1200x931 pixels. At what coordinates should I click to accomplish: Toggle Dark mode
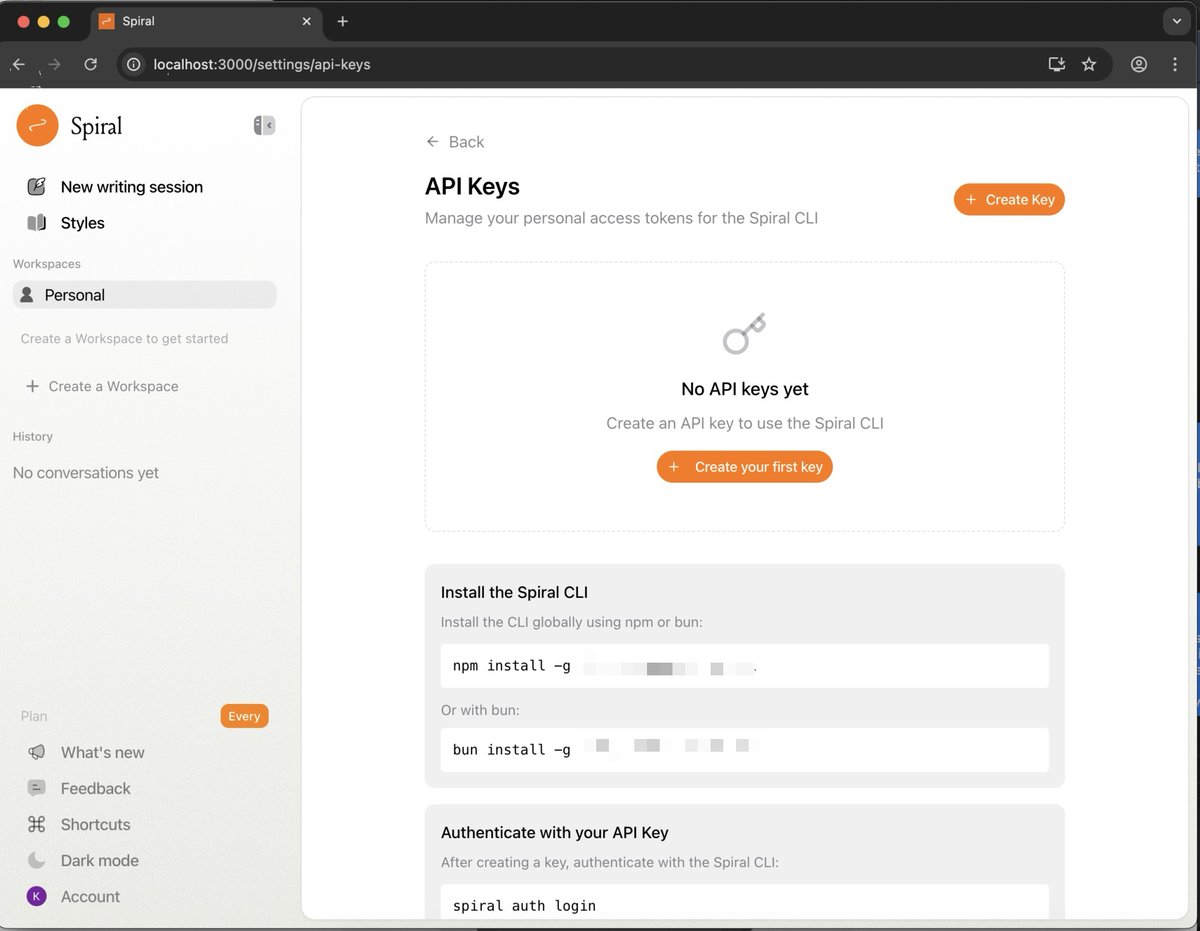(99, 861)
